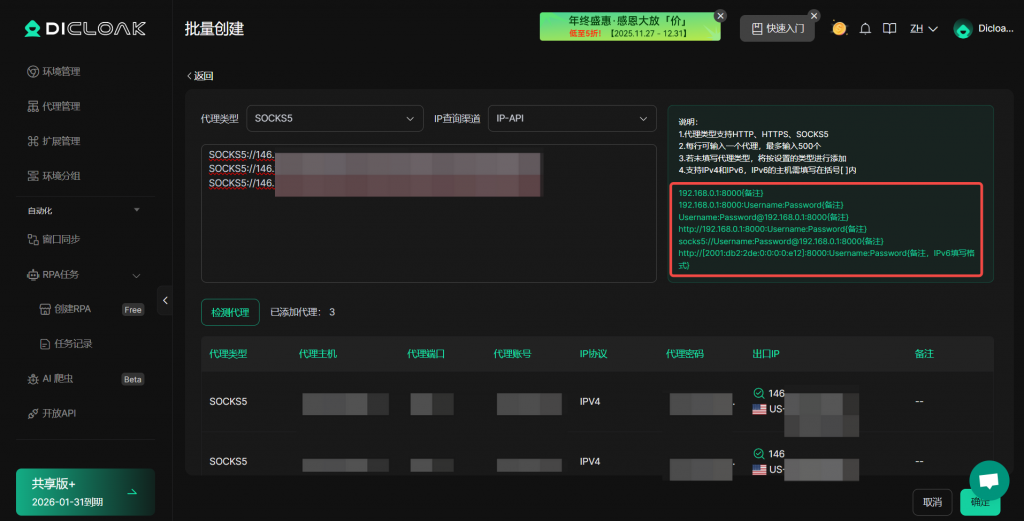Collapse the RPA任务 submenu
The height and width of the screenshot is (521, 1024).
point(136,275)
